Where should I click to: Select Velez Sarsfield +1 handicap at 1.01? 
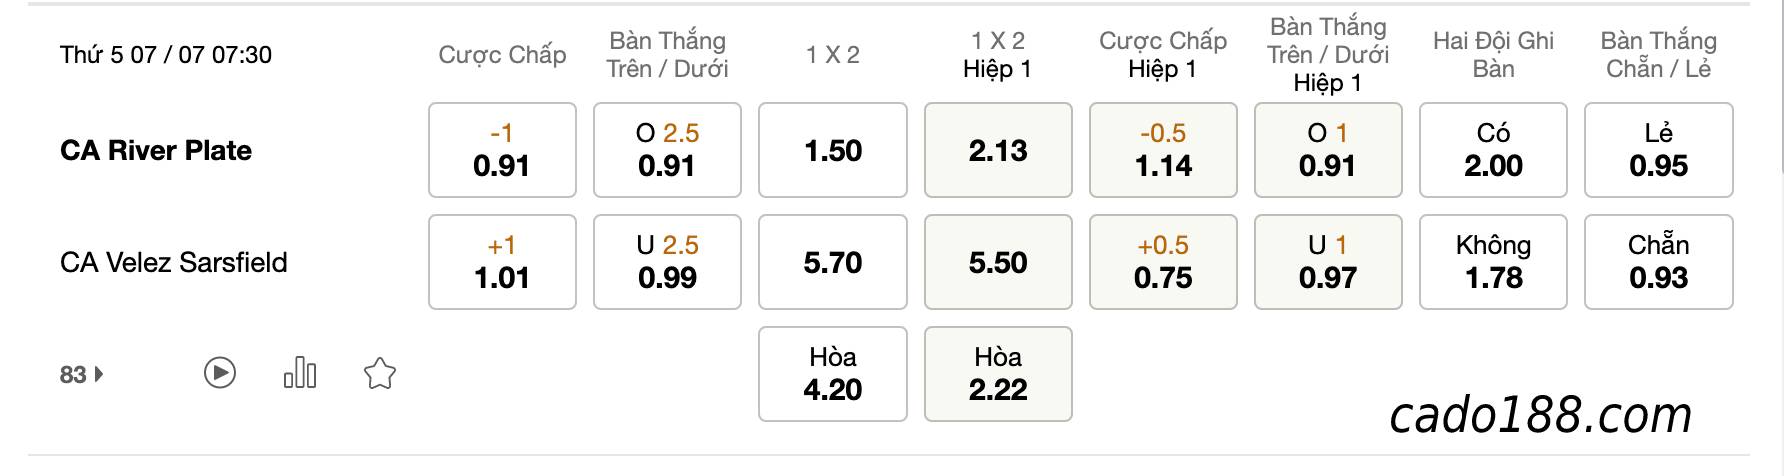pyautogui.click(x=502, y=262)
